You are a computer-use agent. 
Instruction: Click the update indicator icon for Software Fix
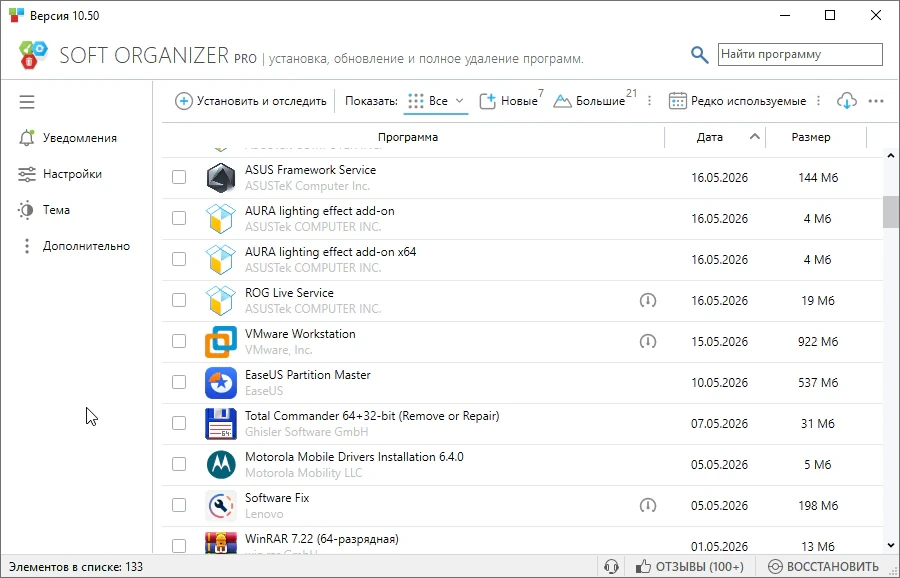coord(648,505)
